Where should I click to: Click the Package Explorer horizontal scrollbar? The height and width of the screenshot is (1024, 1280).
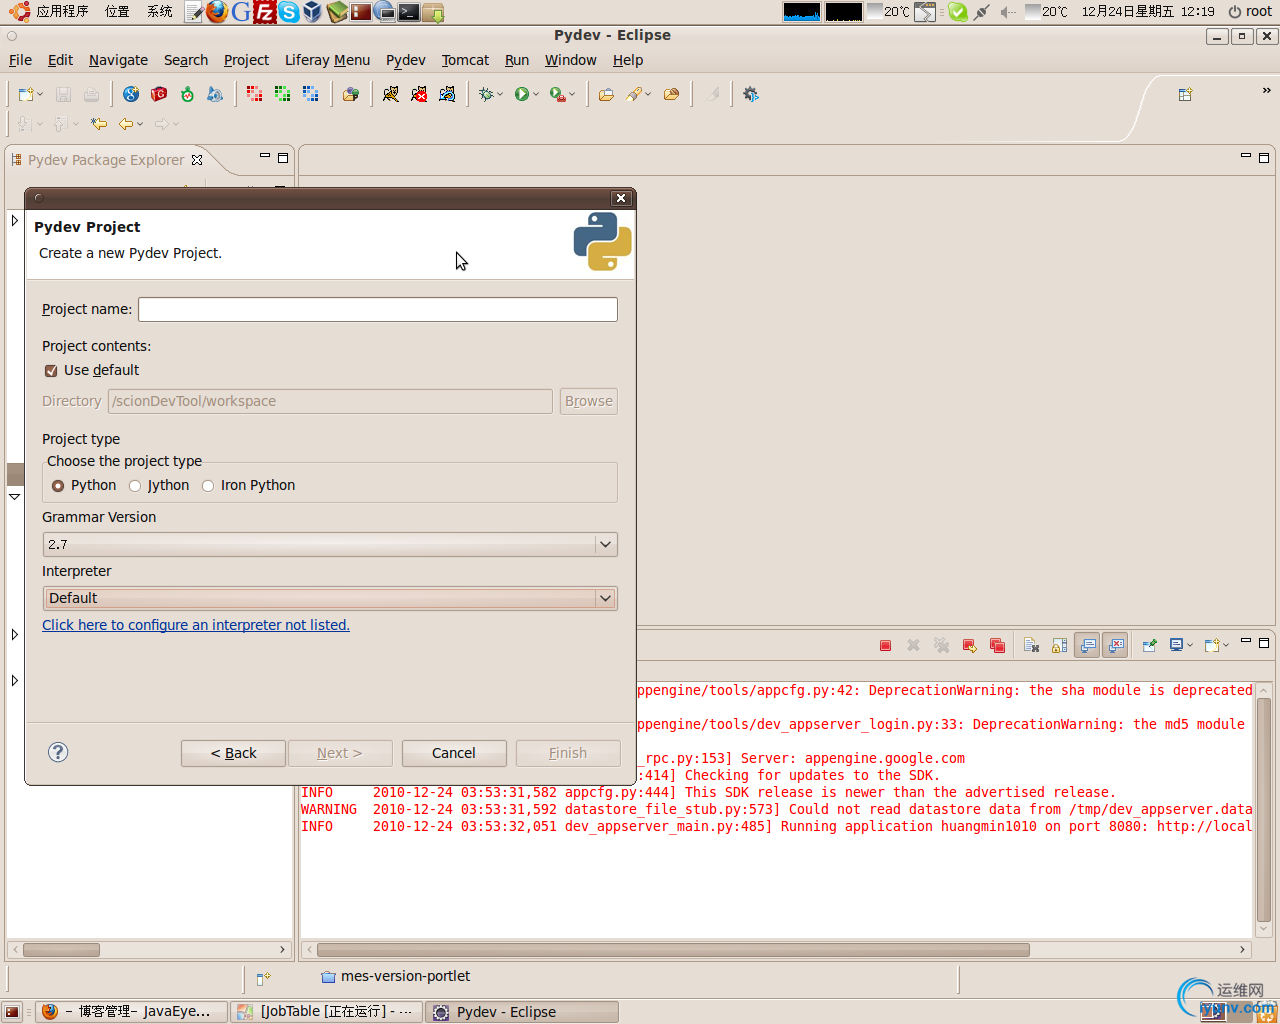click(61, 950)
